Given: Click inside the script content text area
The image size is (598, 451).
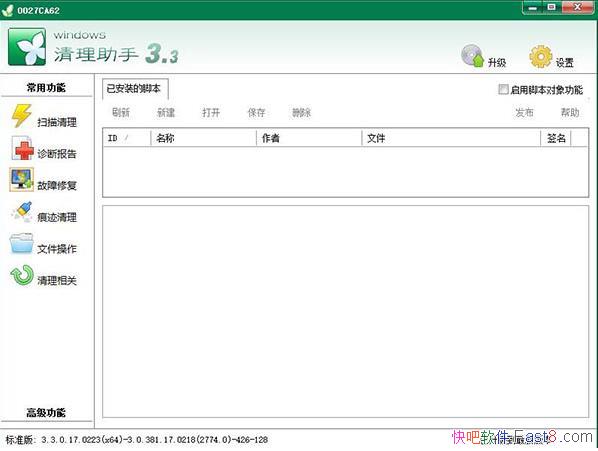Looking at the screenshot, I should pyautogui.click(x=346, y=311).
